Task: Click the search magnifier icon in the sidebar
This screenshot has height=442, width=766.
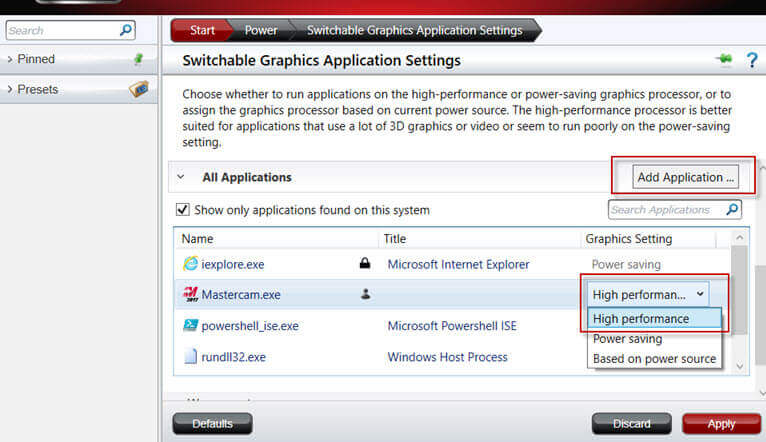Action: [x=126, y=31]
